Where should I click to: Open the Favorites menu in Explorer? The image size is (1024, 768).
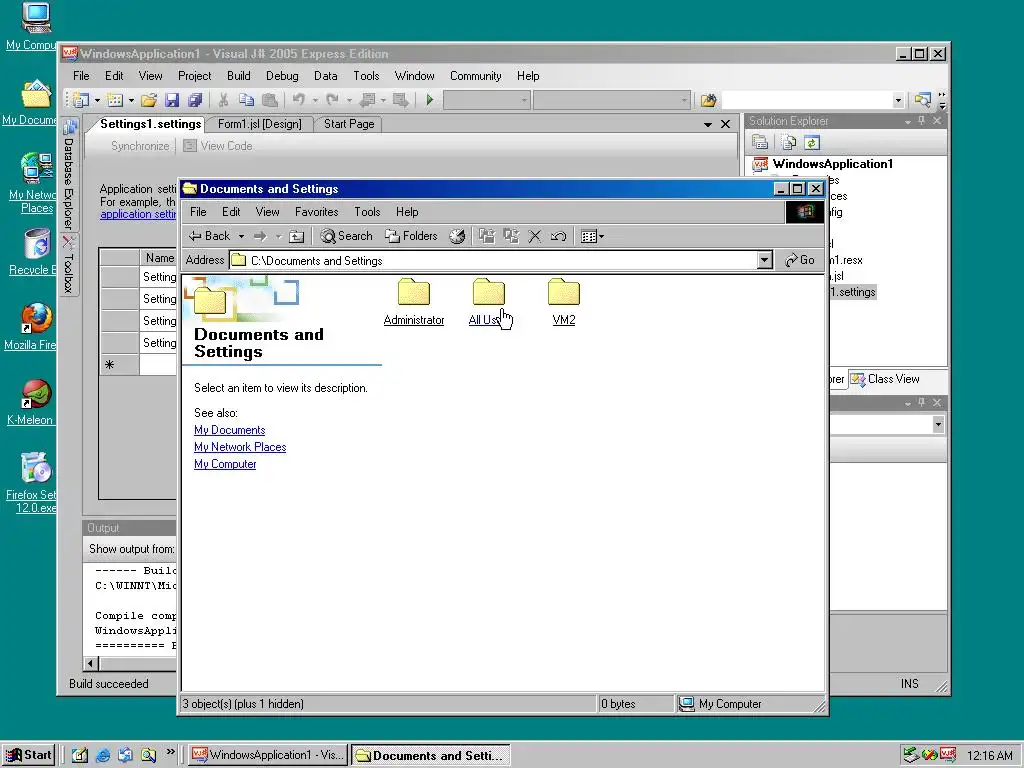click(x=316, y=212)
